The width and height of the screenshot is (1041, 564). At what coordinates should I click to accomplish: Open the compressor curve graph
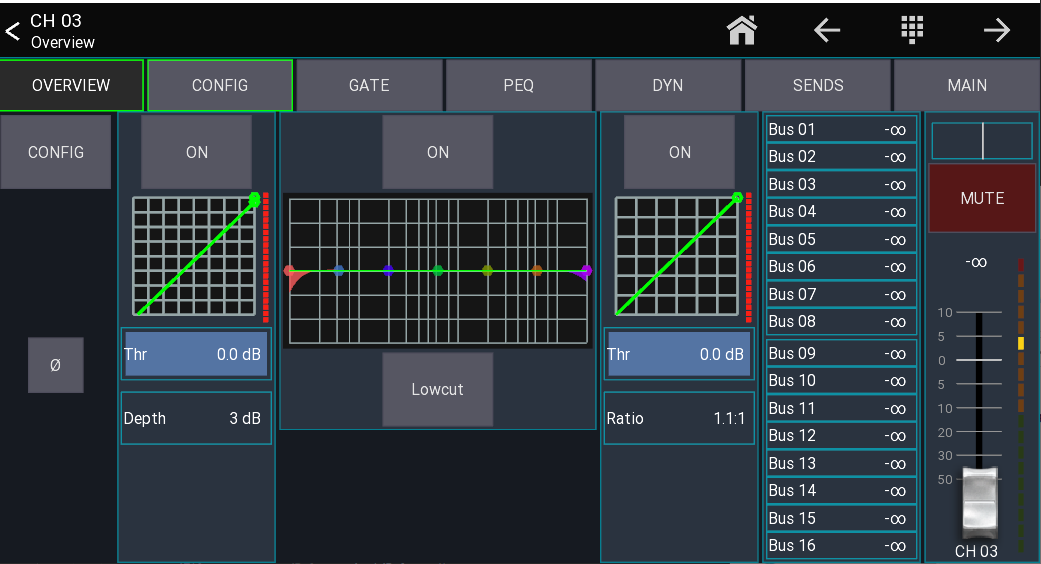[x=679, y=256]
